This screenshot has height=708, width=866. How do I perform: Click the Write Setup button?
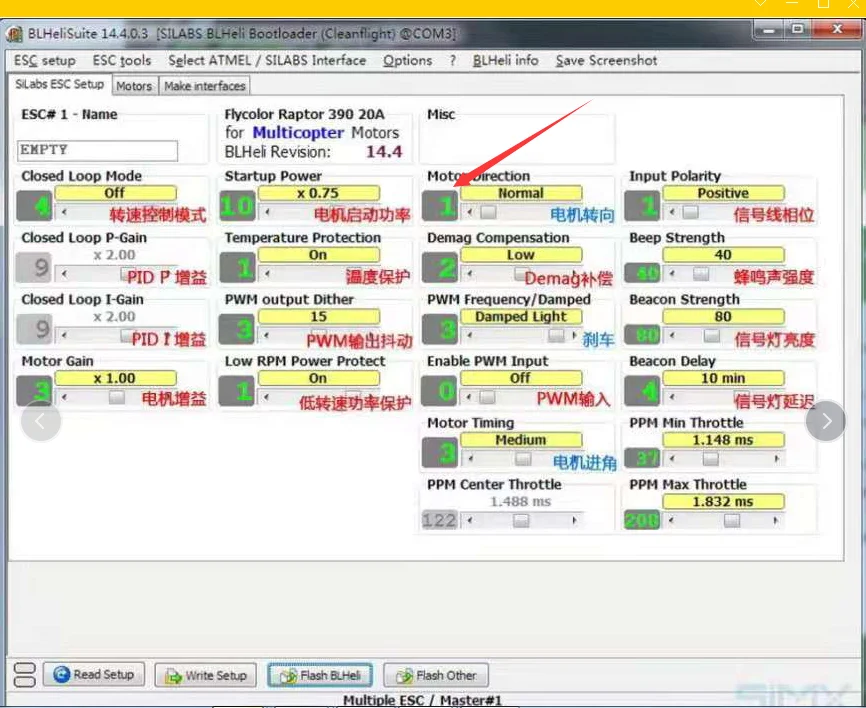(x=205, y=675)
